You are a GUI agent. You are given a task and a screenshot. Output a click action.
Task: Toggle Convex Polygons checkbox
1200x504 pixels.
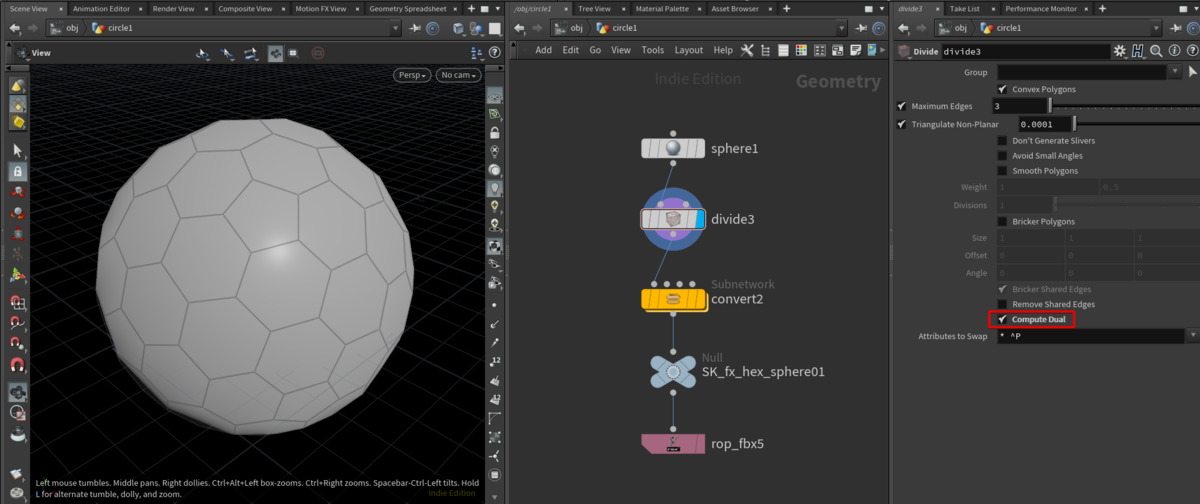1003,89
